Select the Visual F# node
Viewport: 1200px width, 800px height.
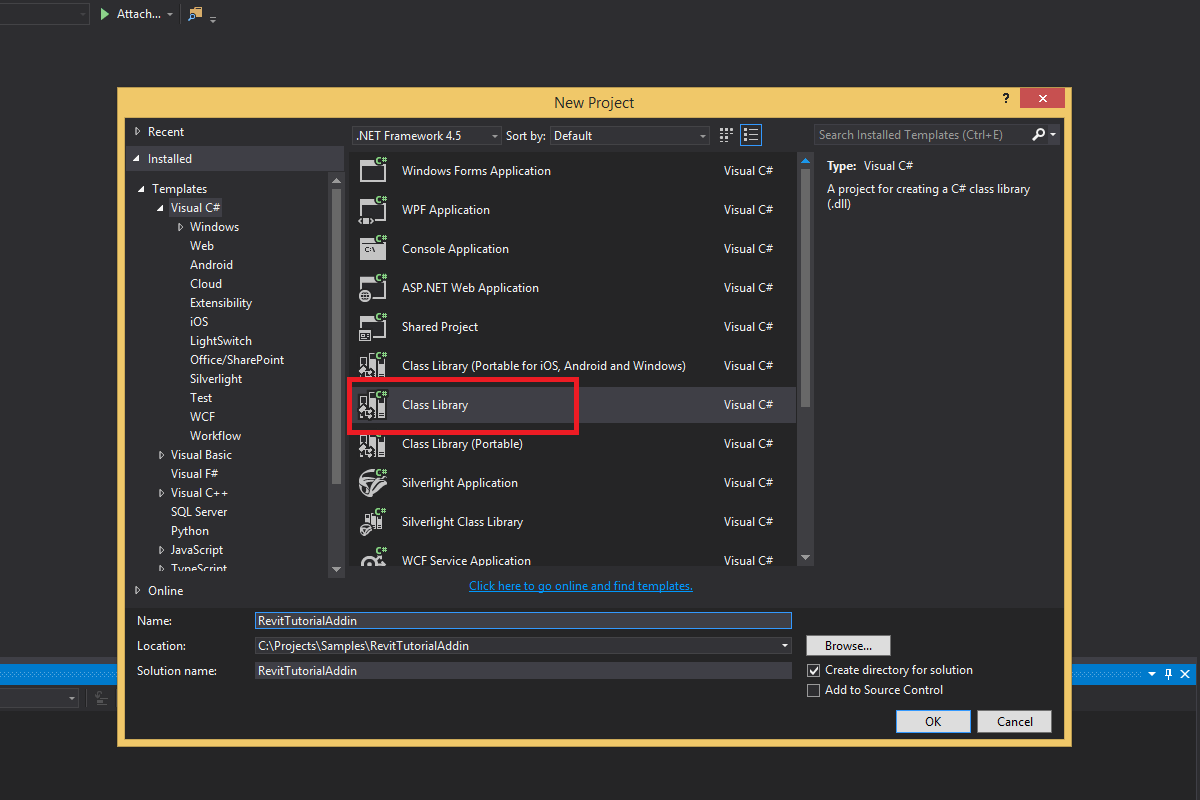click(194, 474)
